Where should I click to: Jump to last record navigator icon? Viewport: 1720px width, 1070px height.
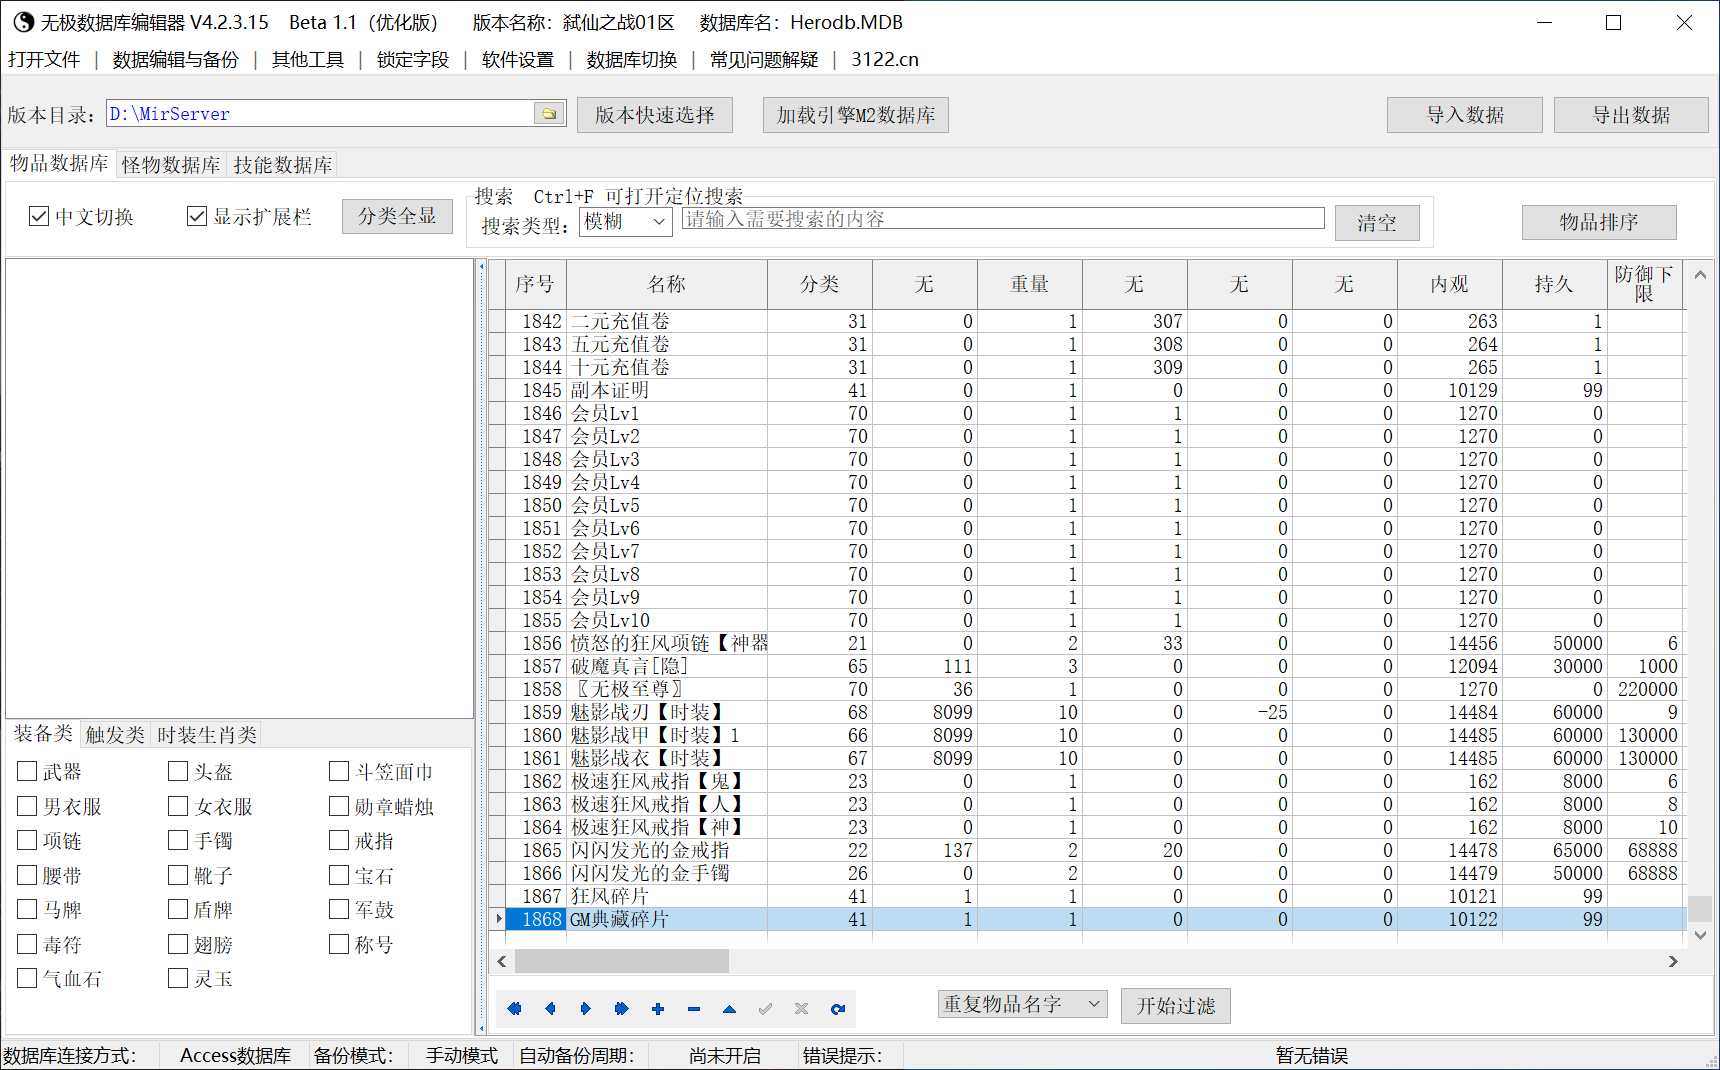(x=621, y=1008)
